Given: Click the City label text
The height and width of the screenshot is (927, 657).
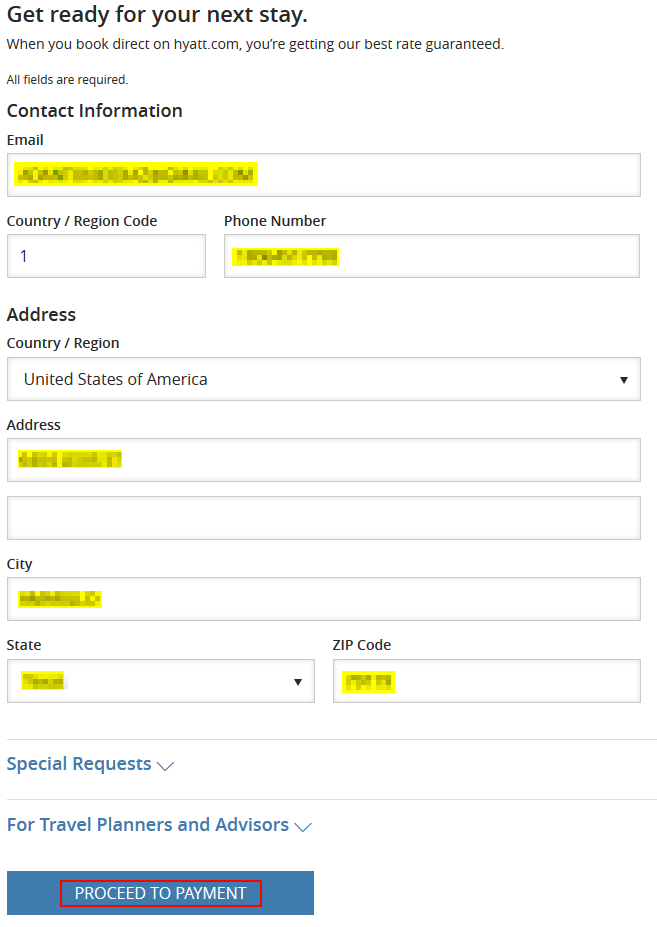Looking at the screenshot, I should [20, 564].
